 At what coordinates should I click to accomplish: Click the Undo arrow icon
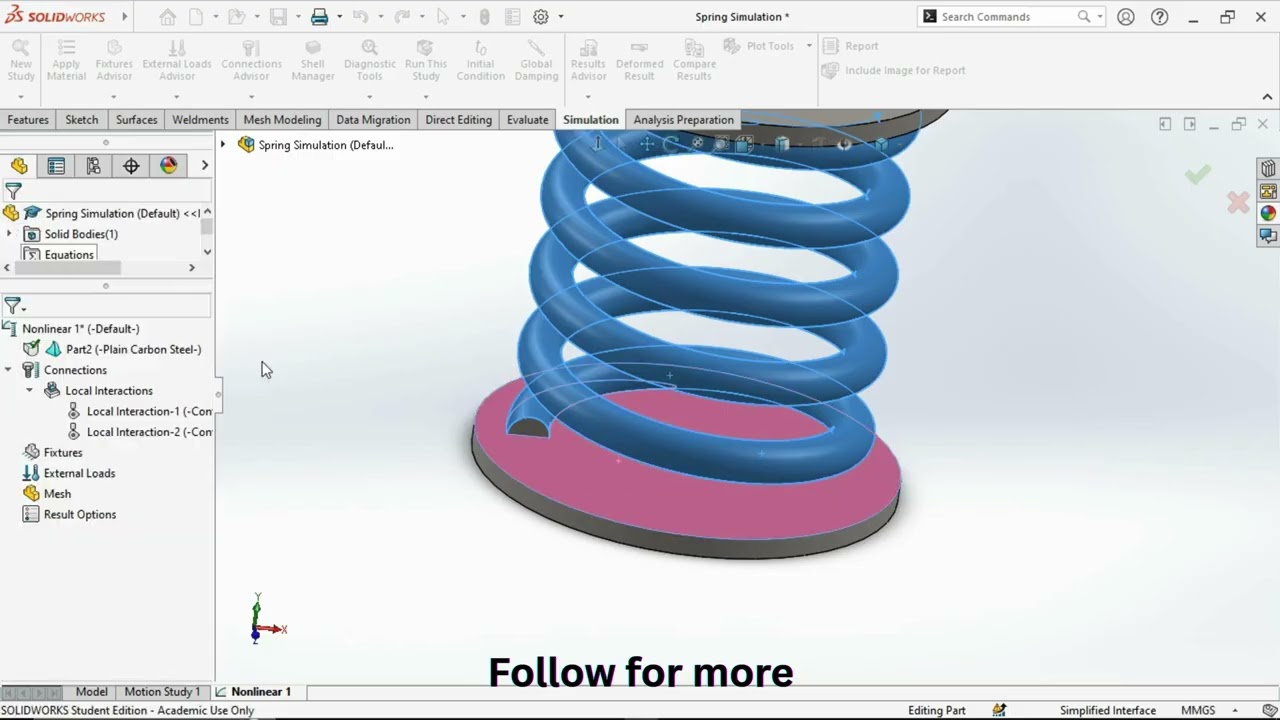tap(360, 17)
